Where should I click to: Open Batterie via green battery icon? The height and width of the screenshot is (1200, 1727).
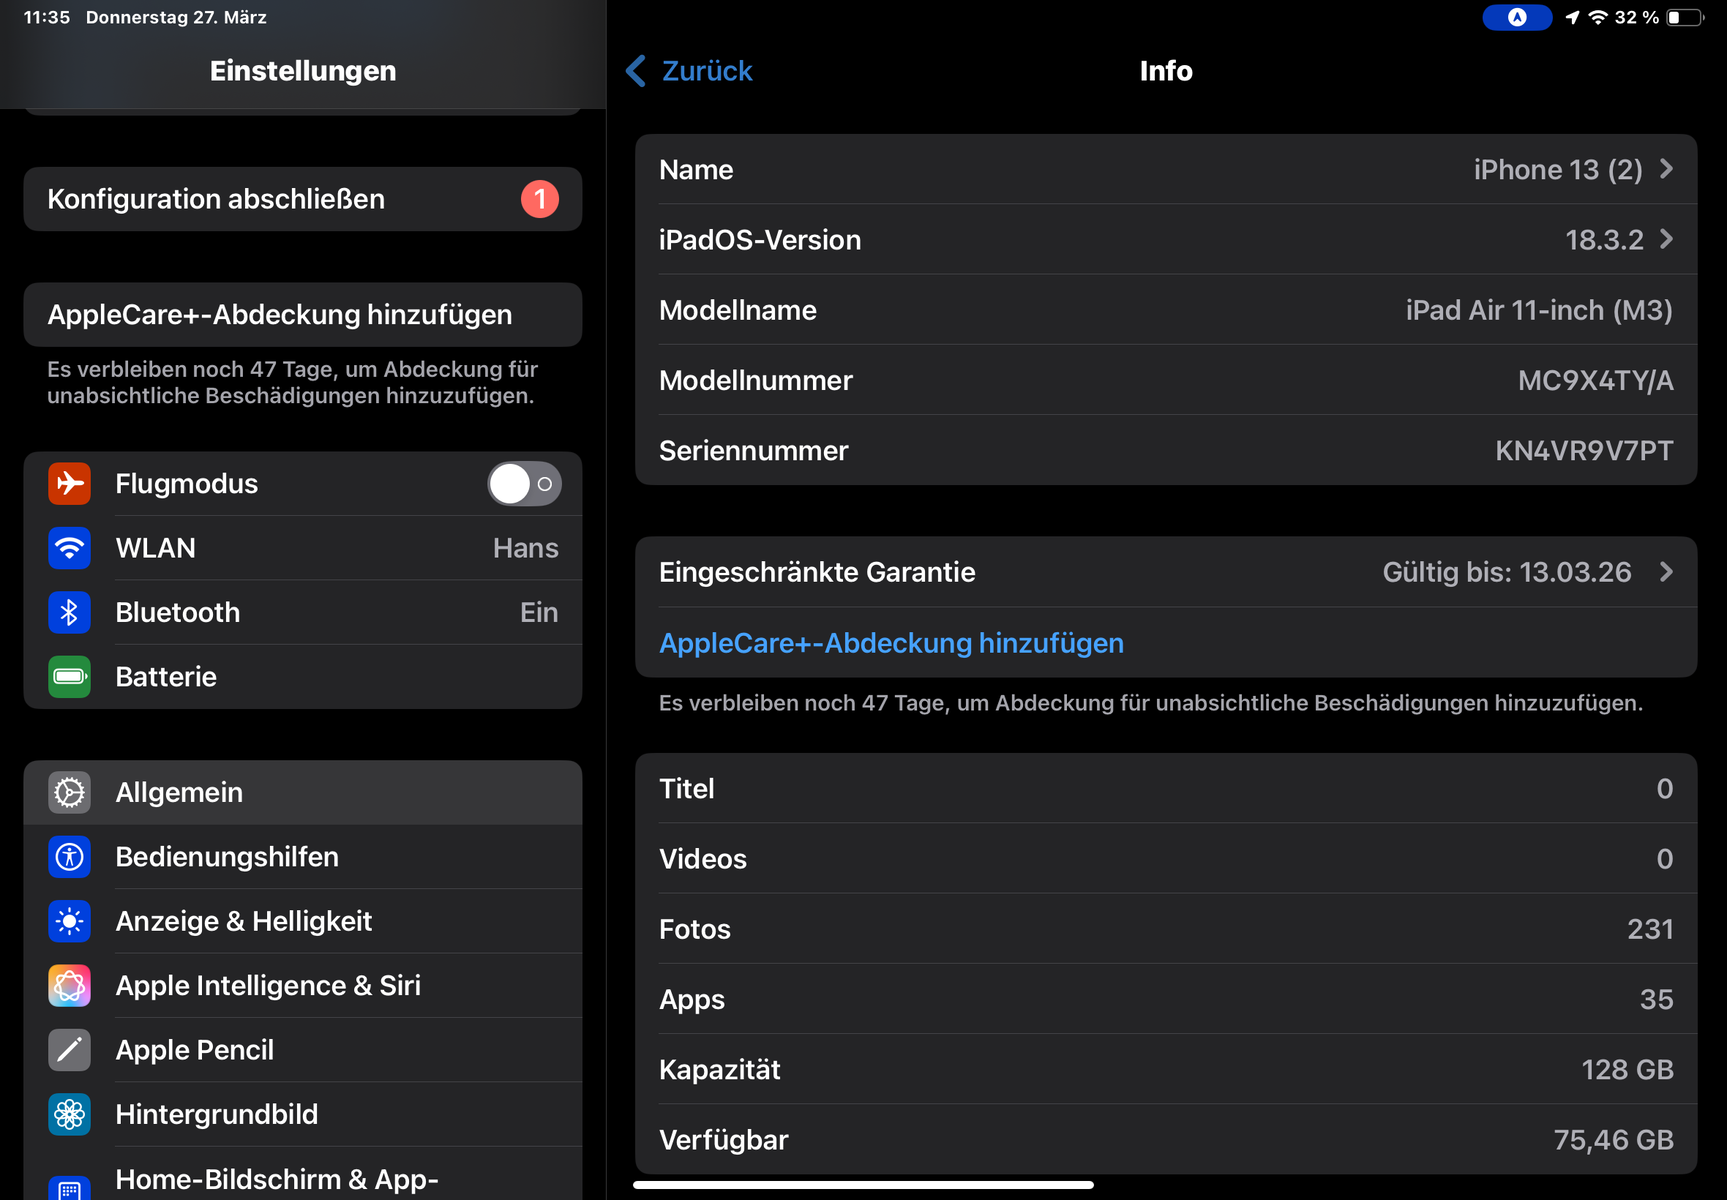[70, 677]
